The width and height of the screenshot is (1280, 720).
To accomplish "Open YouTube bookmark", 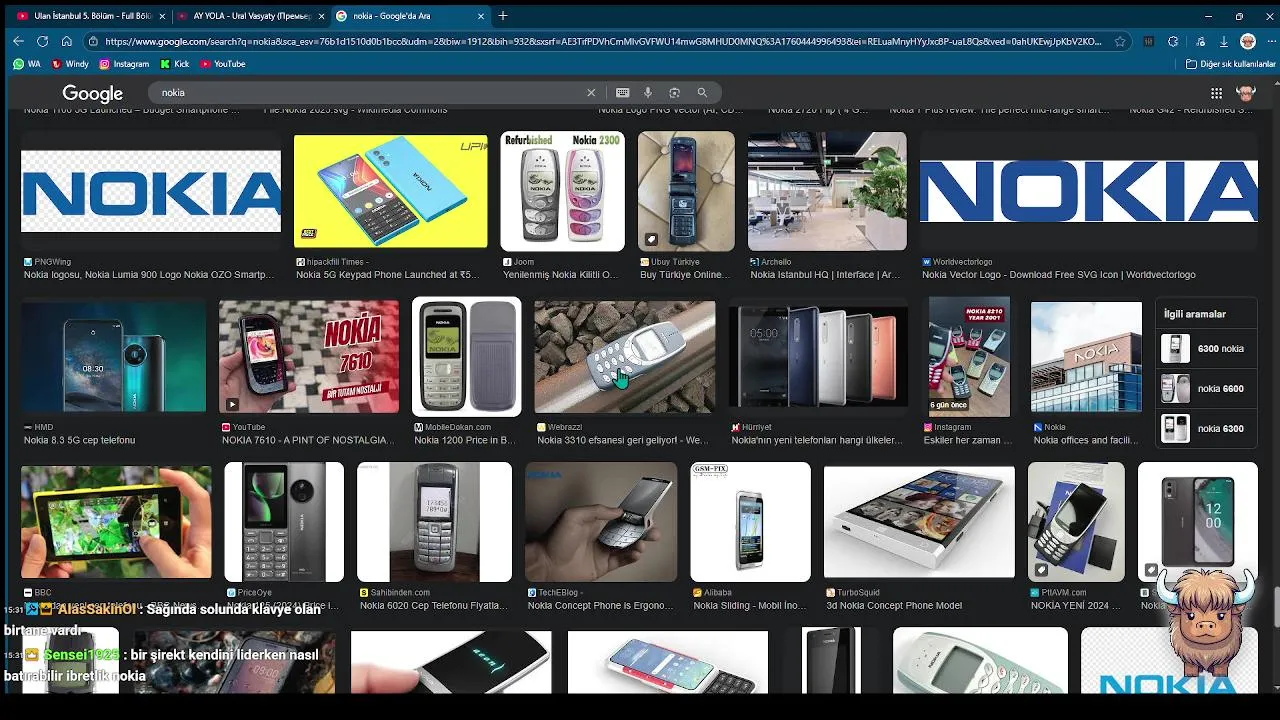I will click(x=222, y=64).
